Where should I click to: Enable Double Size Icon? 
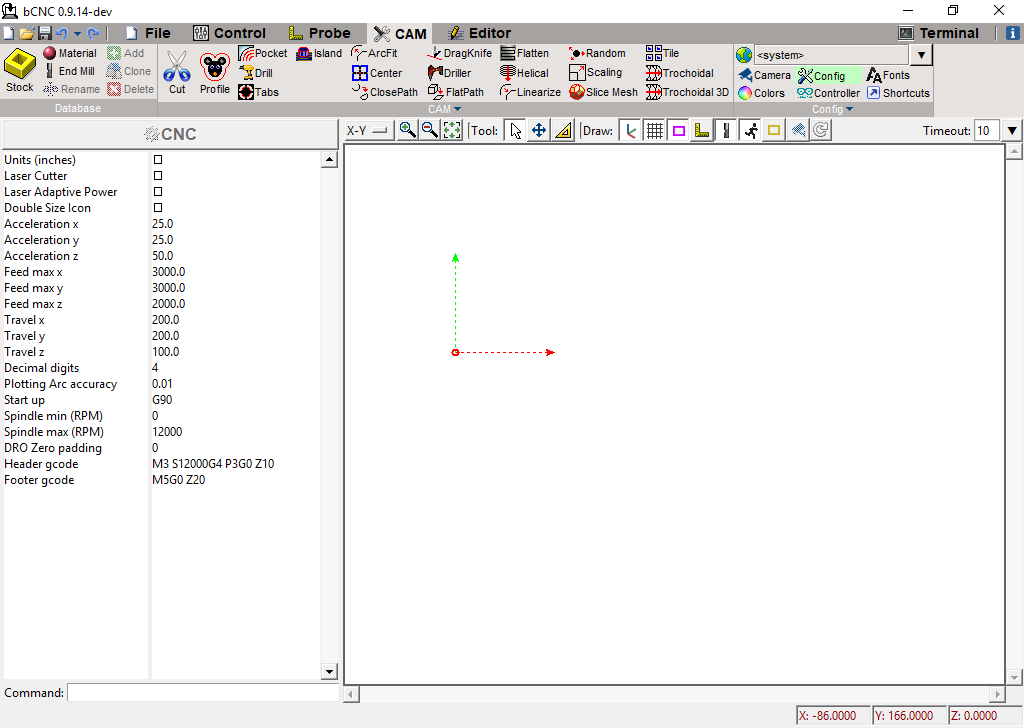[x=156, y=207]
